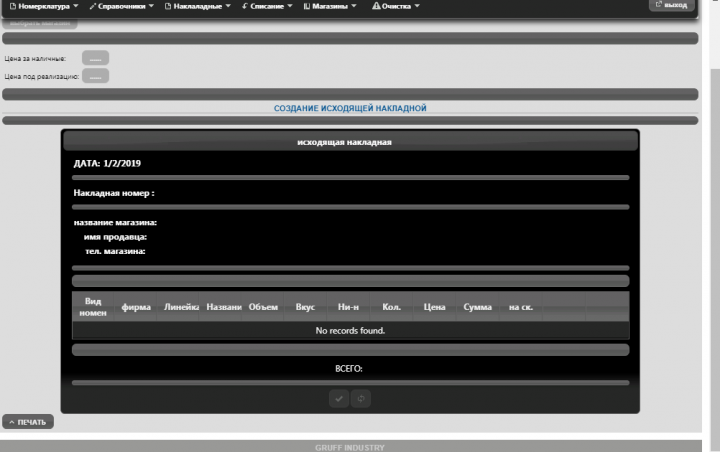Click the тел. магазина label
This screenshot has height=452, width=720.
pos(115,251)
